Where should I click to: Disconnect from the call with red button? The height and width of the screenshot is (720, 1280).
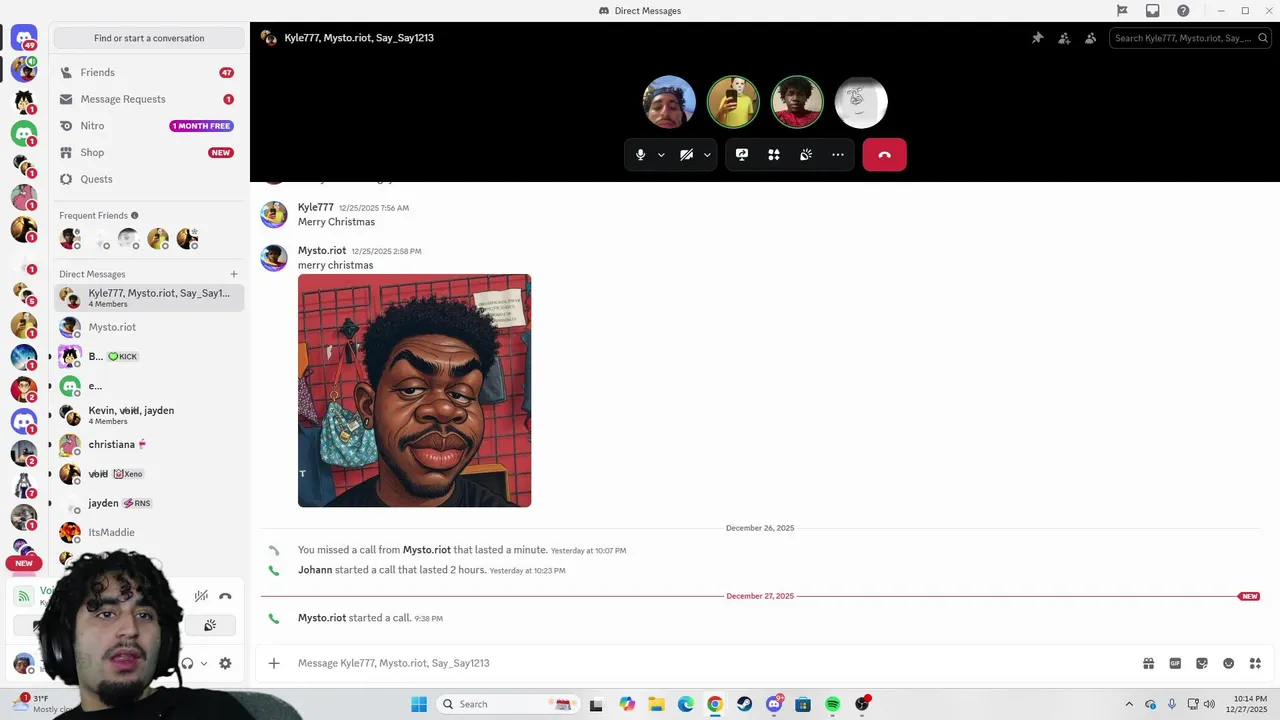[x=884, y=155]
